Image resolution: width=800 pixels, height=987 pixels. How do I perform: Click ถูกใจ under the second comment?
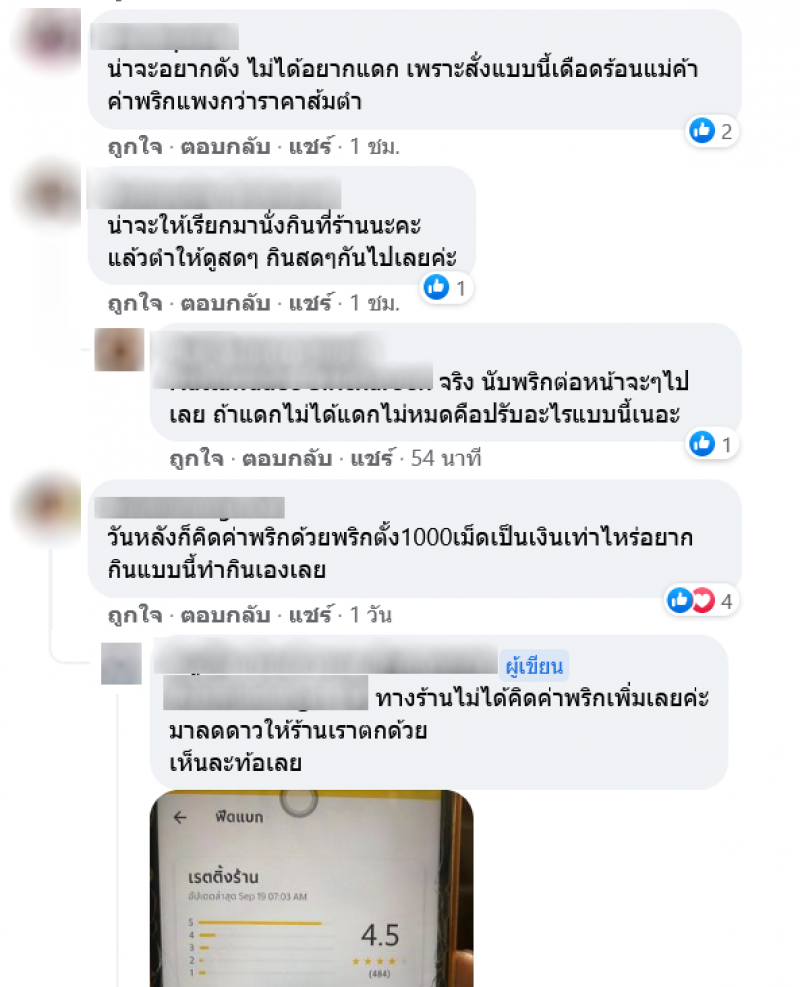(134, 303)
